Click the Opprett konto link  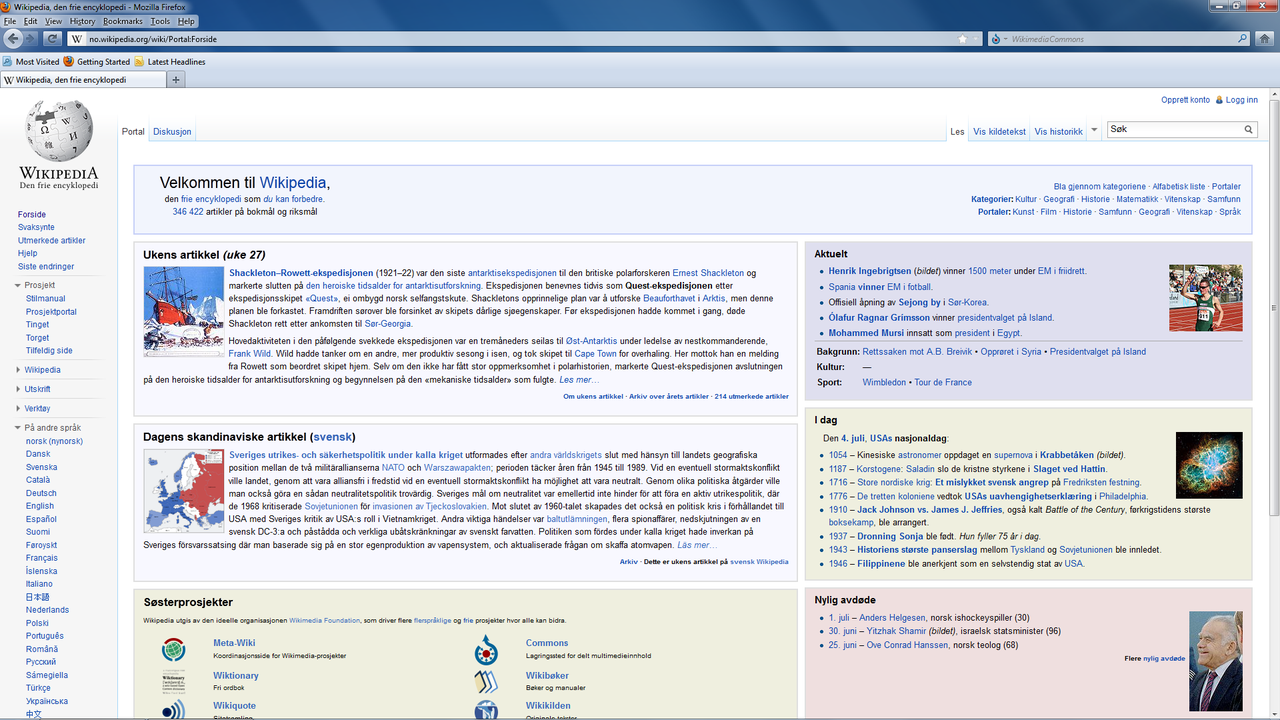1185,100
